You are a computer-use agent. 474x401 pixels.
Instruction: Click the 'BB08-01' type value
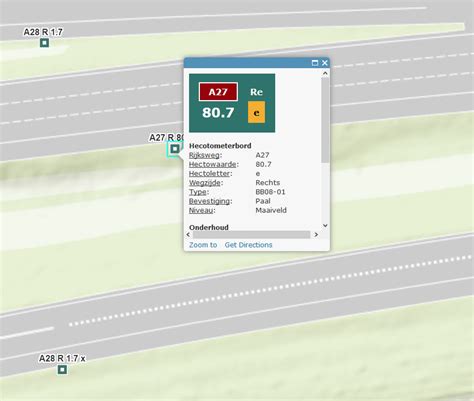coord(270,192)
